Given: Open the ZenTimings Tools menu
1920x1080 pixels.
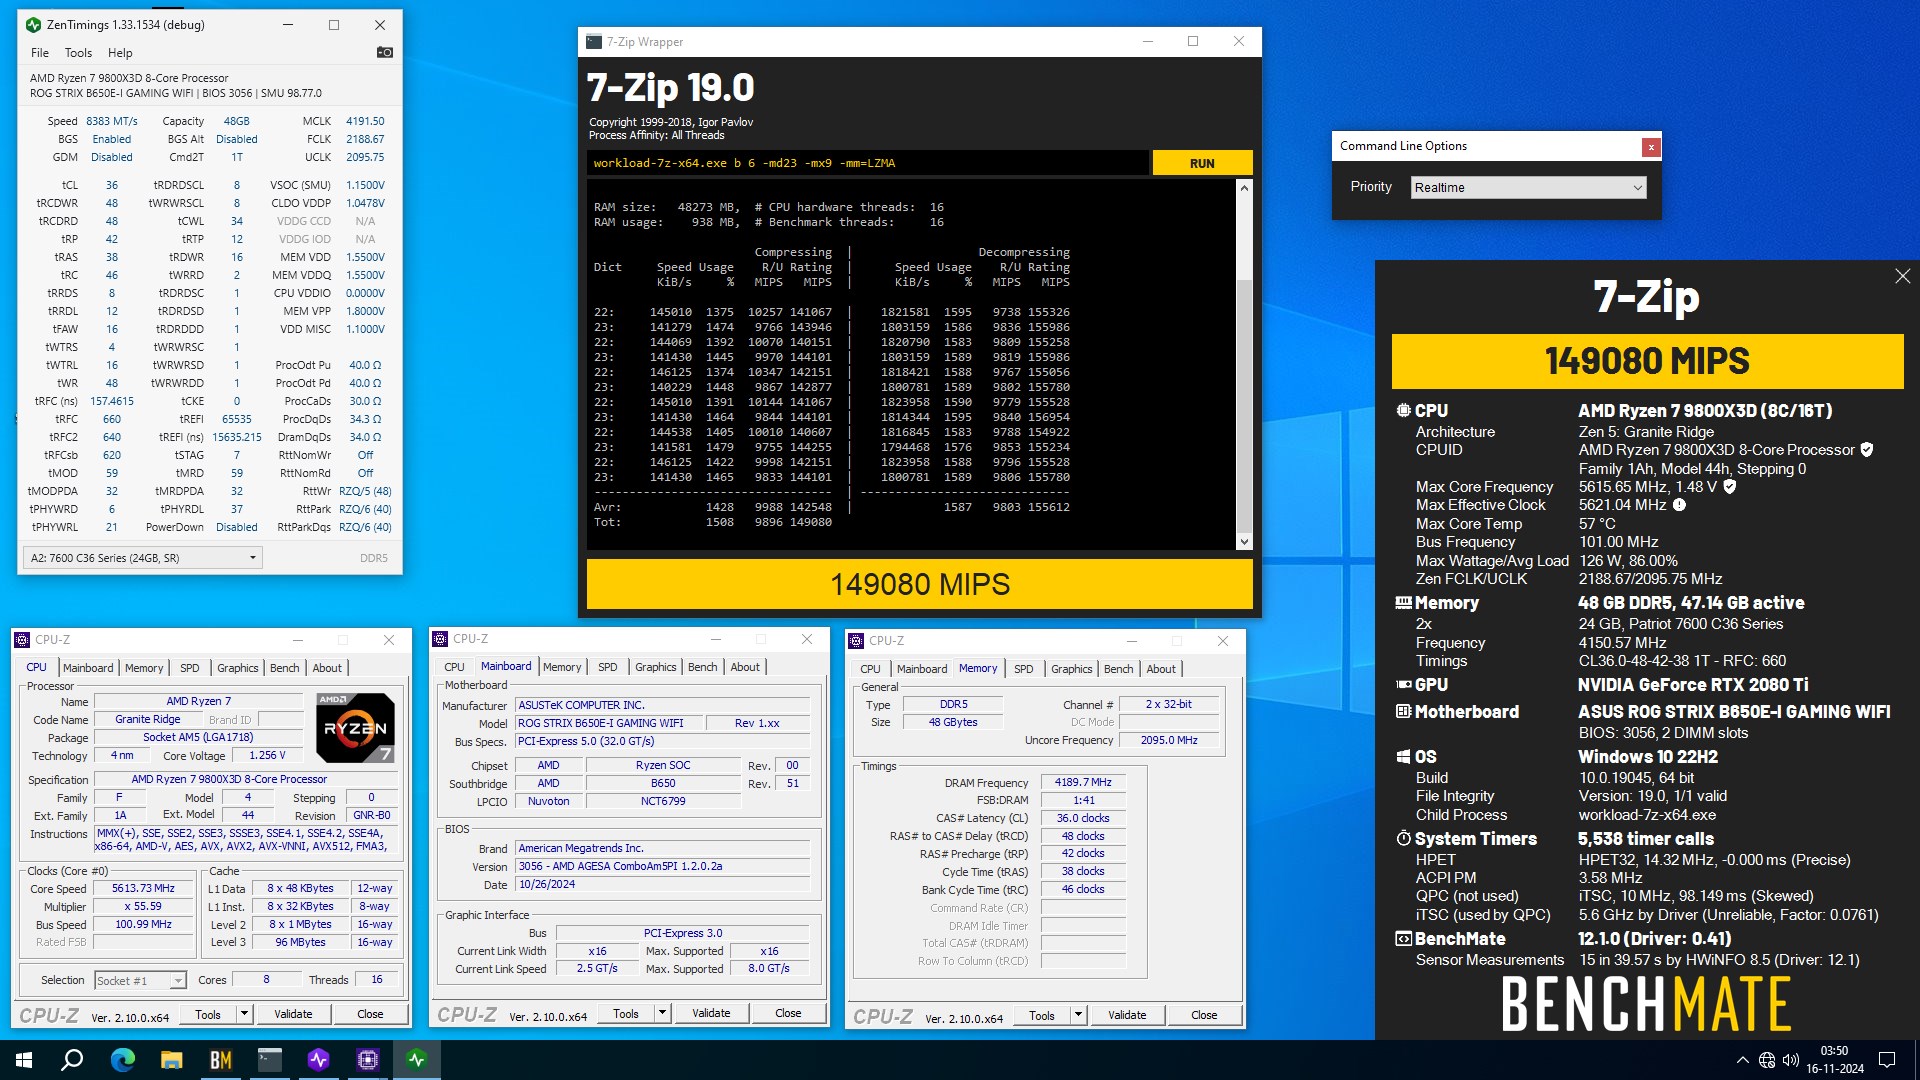Looking at the screenshot, I should tap(78, 53).
